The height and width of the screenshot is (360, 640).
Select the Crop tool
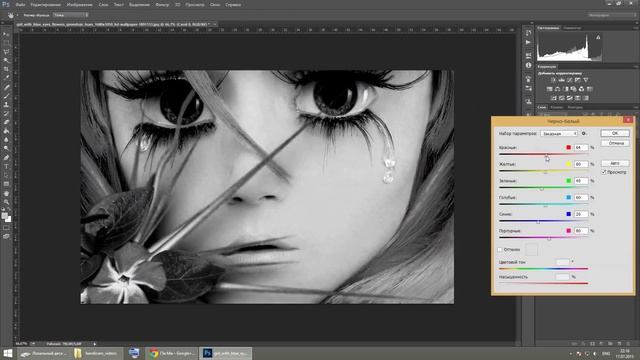point(6,69)
